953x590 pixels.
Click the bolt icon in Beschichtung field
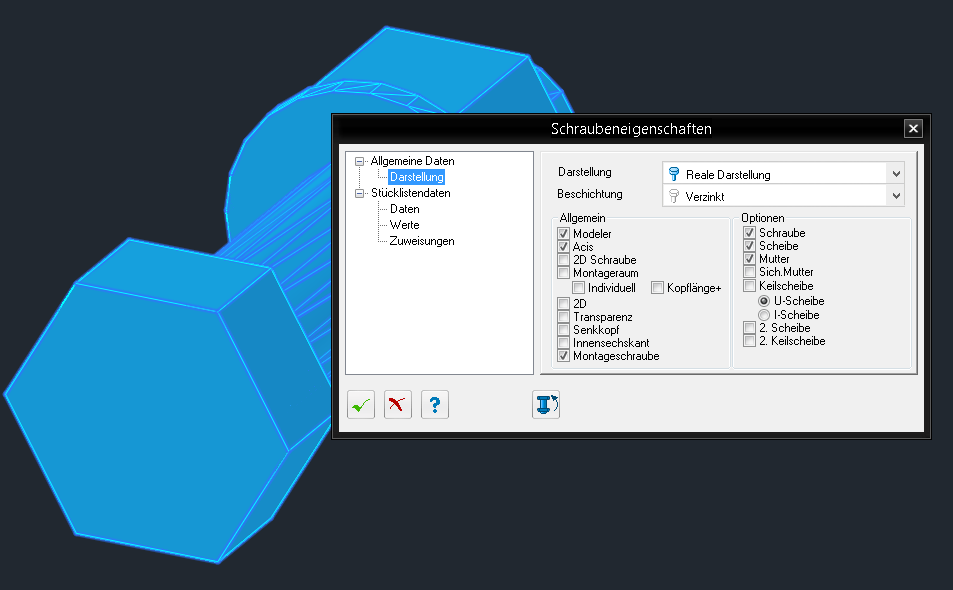point(673,196)
